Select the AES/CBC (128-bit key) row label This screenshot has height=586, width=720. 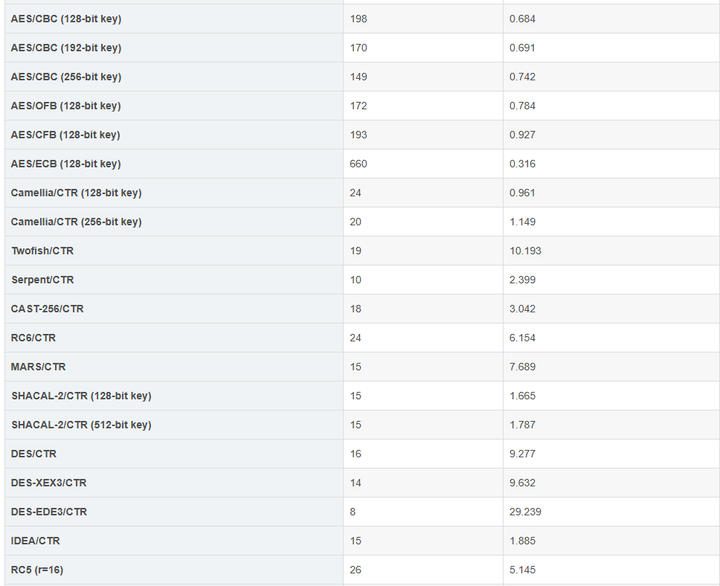point(66,19)
